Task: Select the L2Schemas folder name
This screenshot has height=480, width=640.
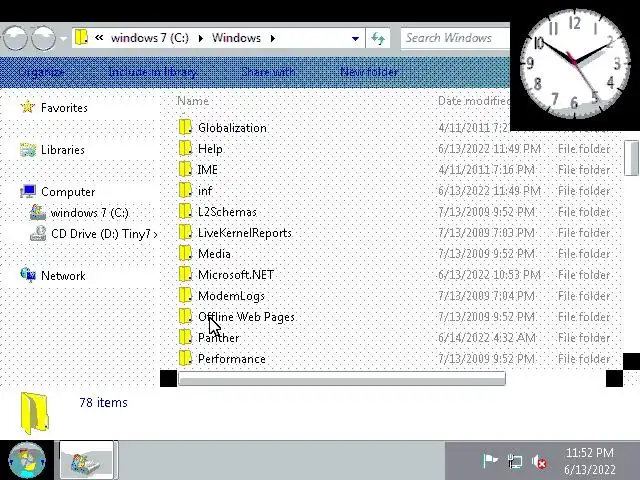Action: (227, 212)
